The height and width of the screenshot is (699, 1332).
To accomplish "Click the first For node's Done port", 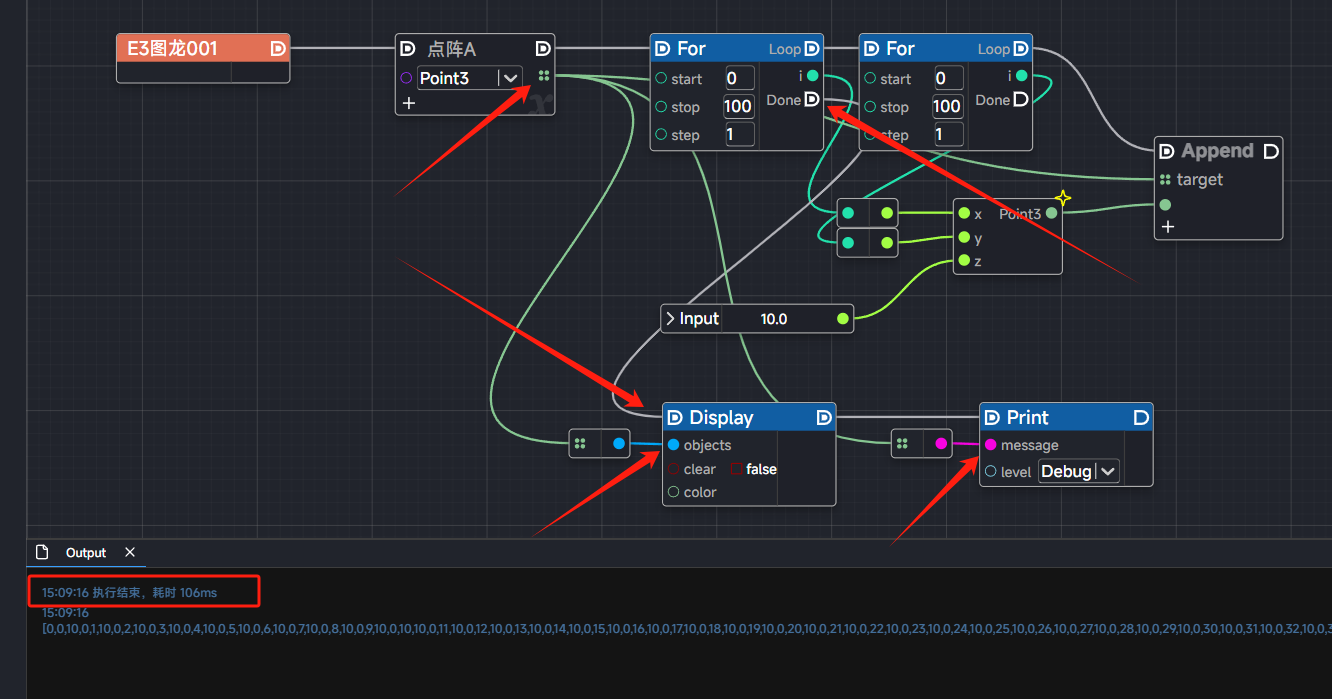I will 812,99.
